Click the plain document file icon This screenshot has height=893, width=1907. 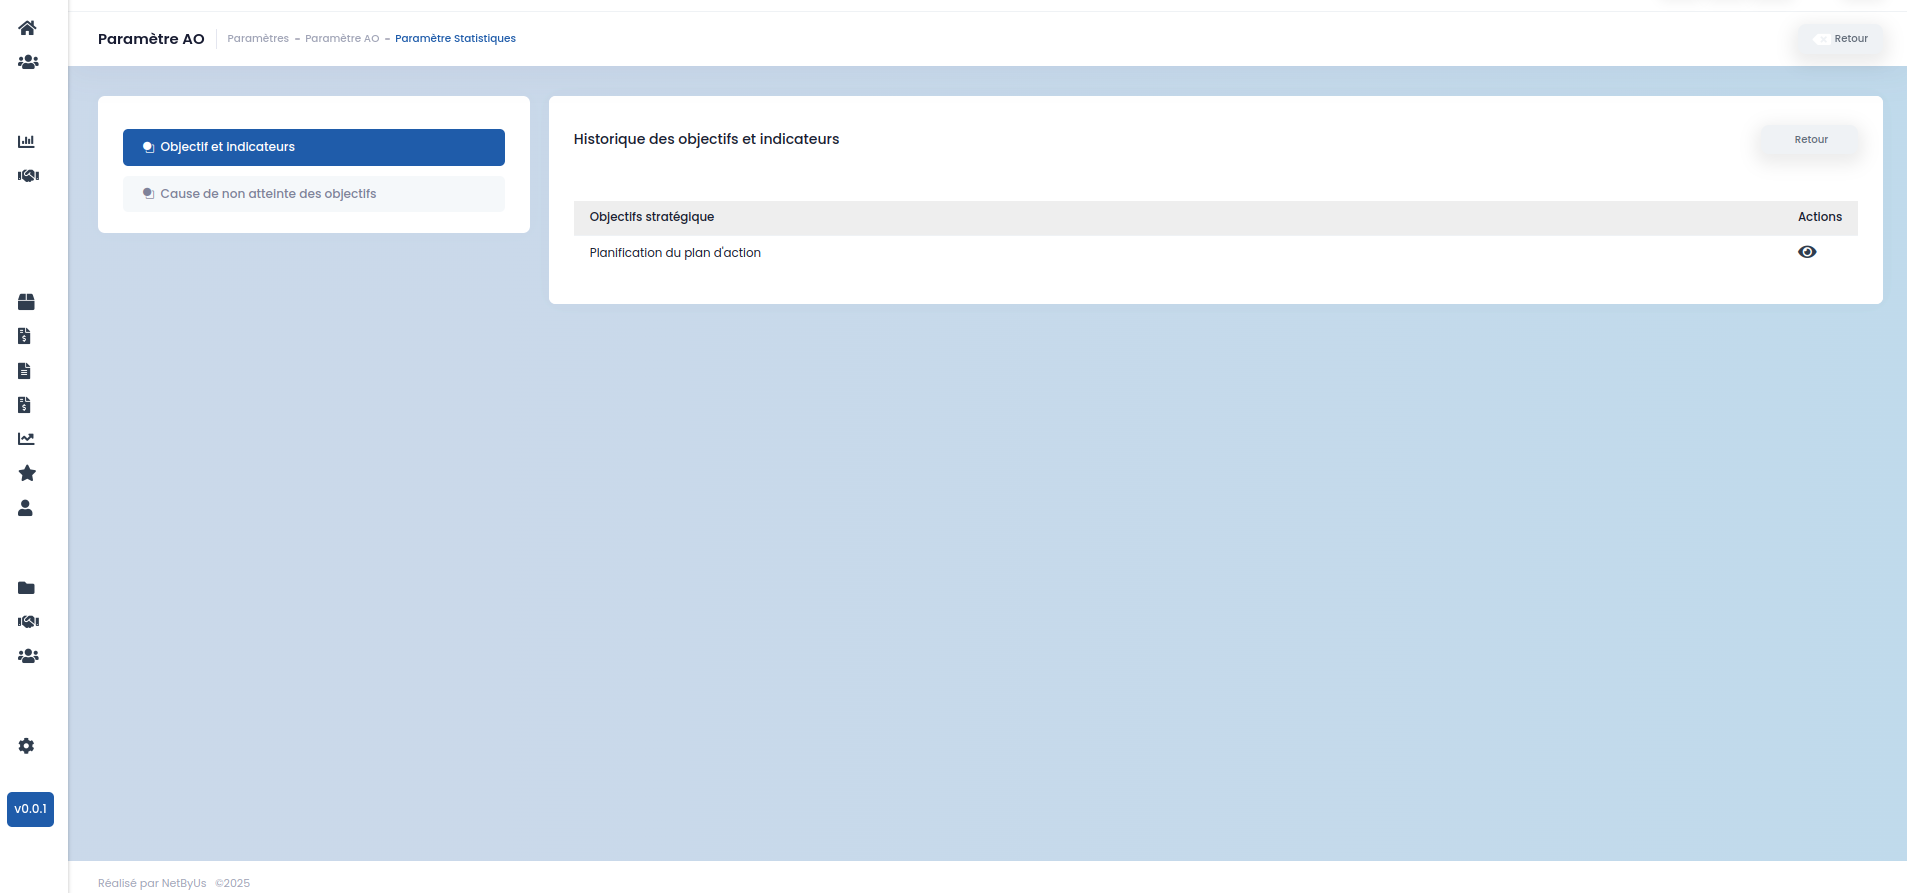pos(24,371)
